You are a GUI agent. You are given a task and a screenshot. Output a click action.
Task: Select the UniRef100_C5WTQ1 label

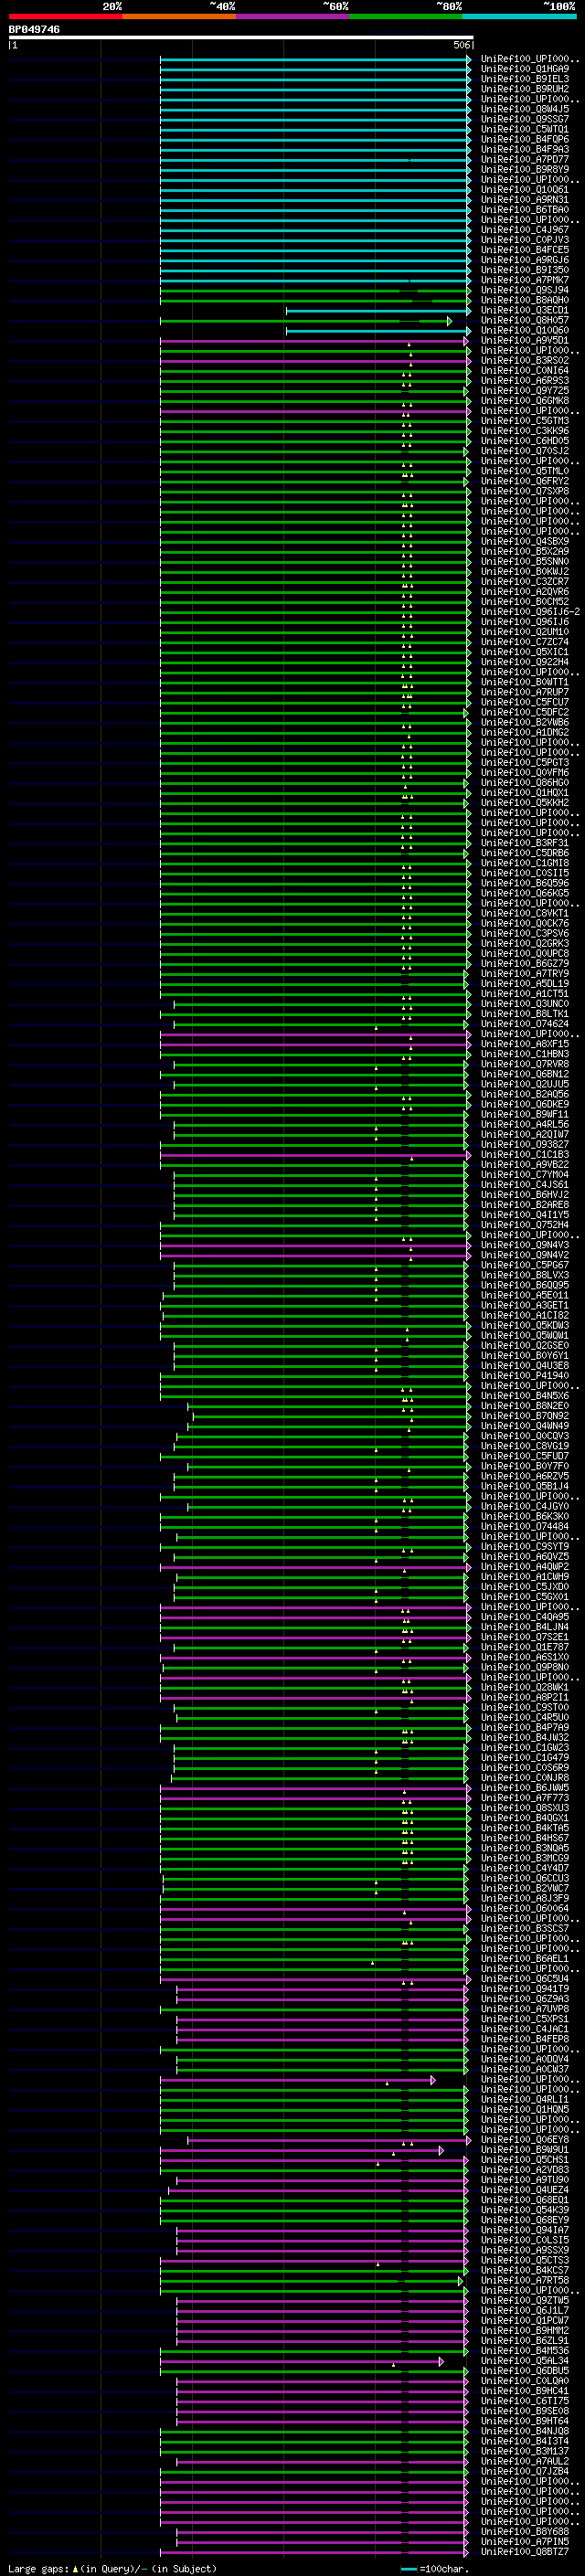tap(525, 129)
